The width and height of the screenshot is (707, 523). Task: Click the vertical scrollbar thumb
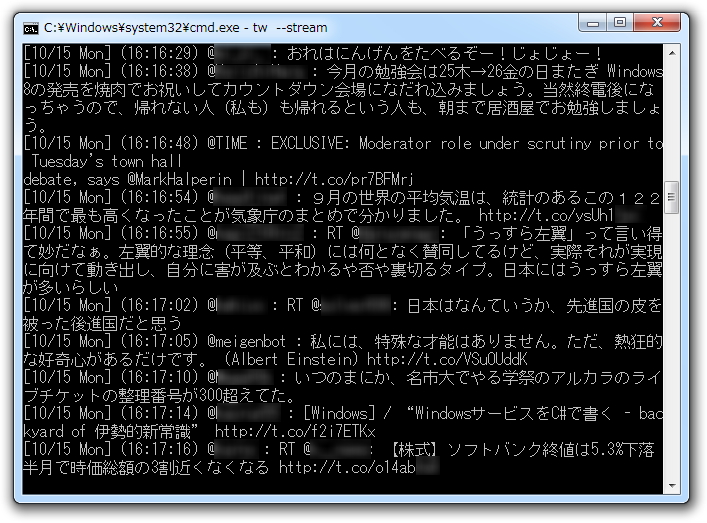coord(672,197)
